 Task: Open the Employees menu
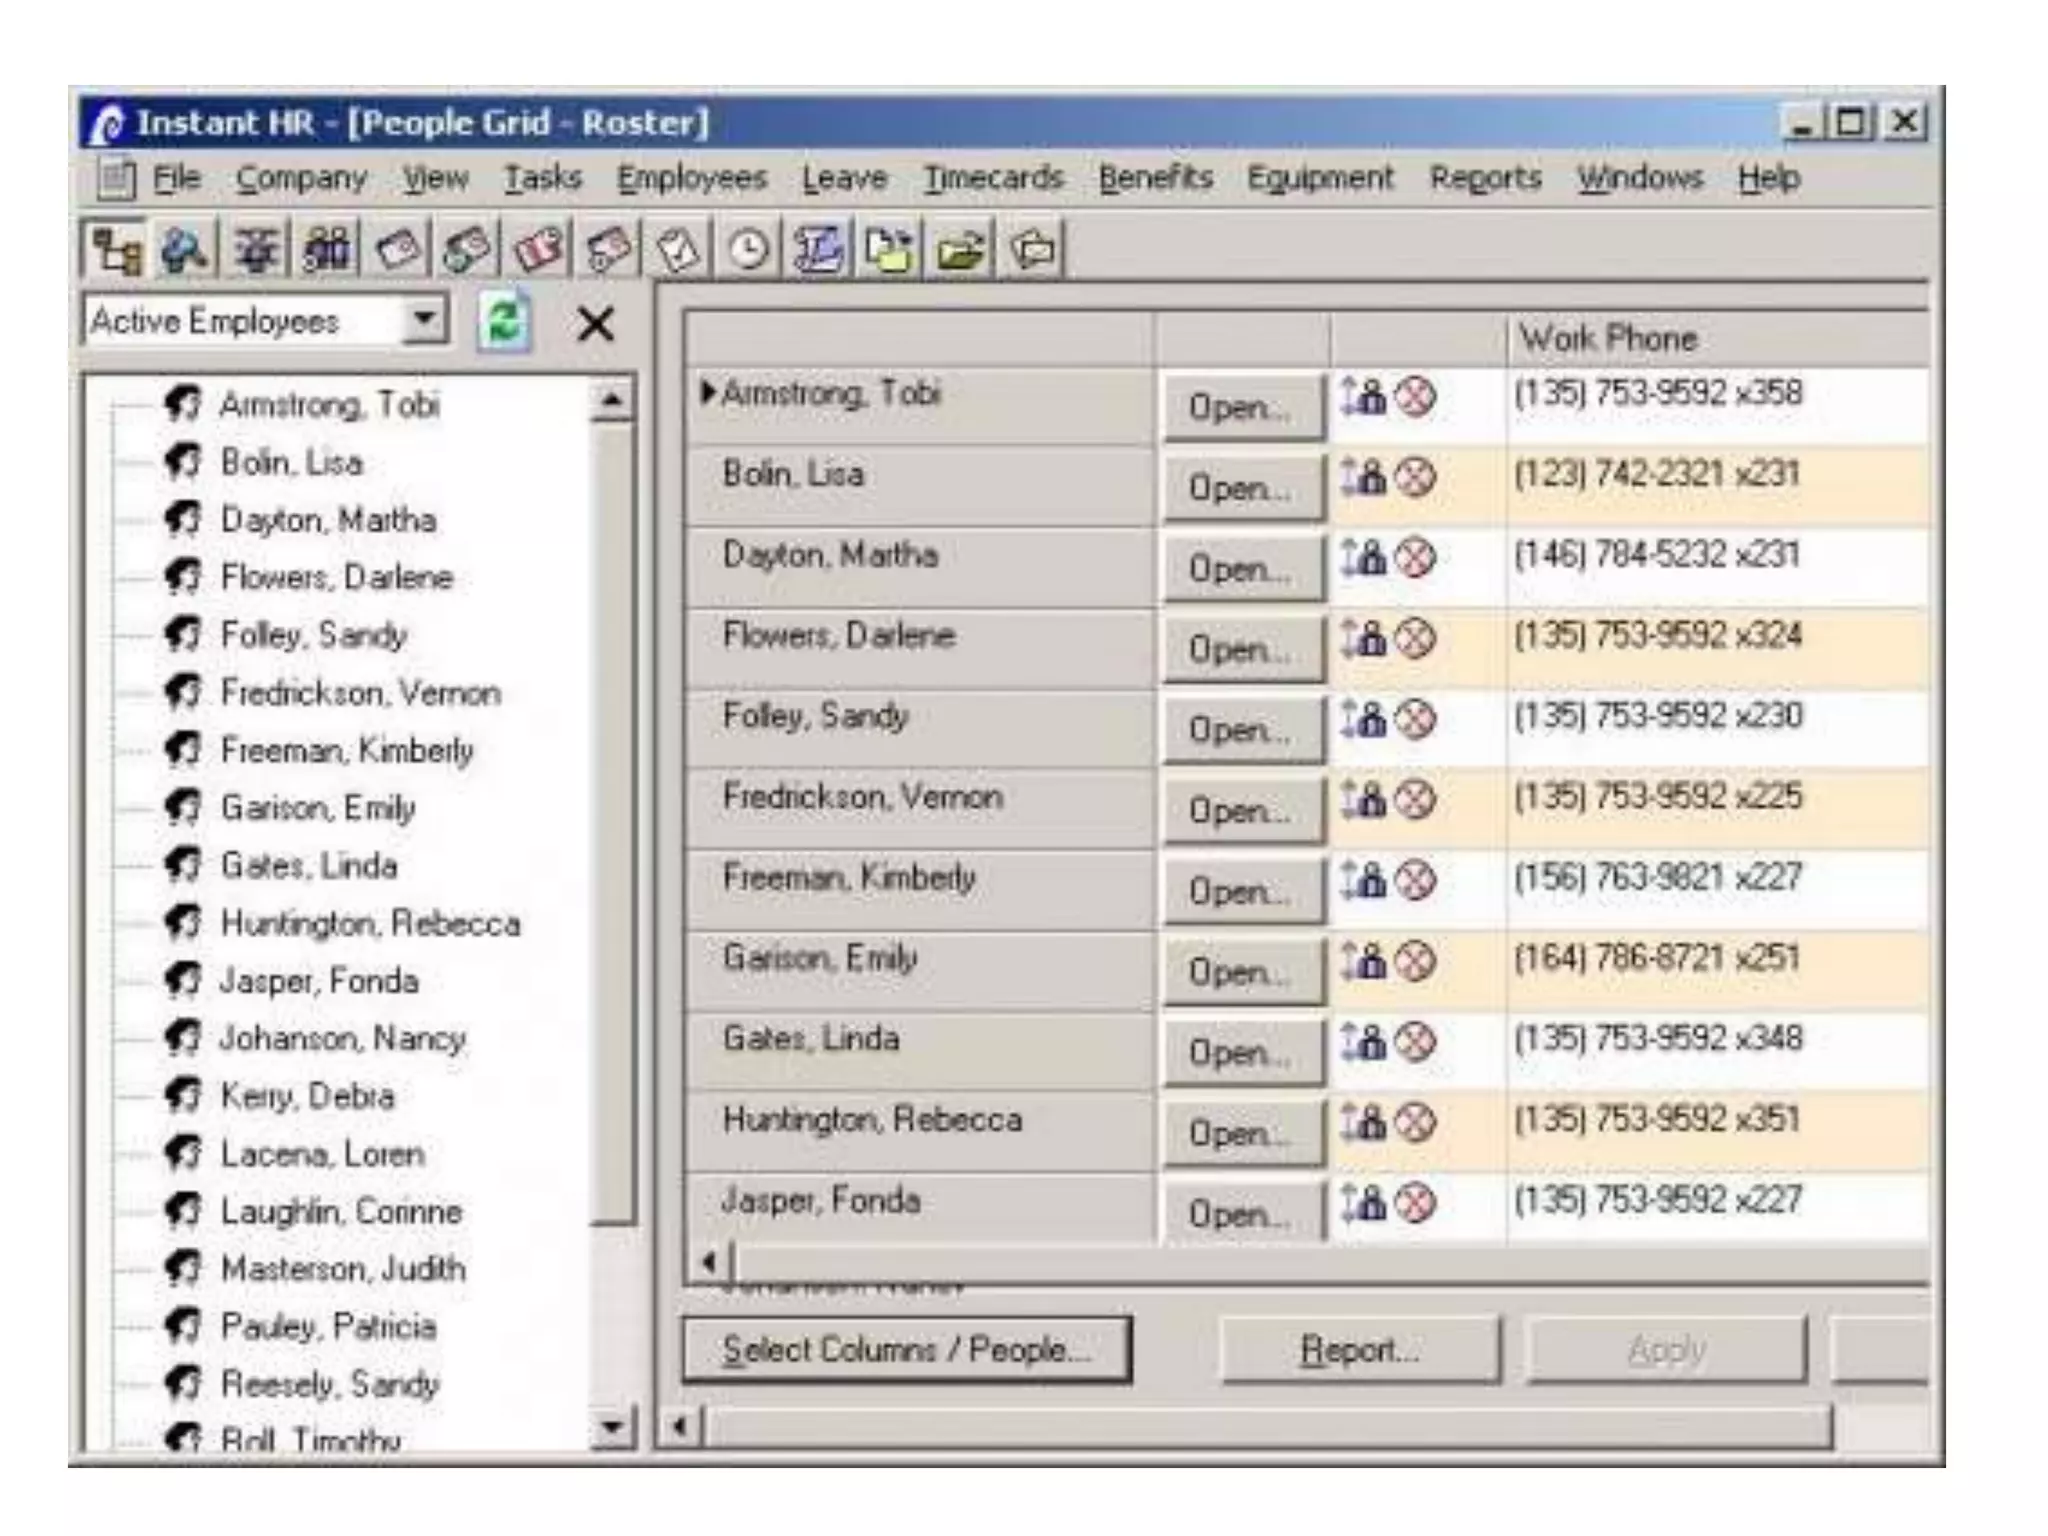click(691, 178)
